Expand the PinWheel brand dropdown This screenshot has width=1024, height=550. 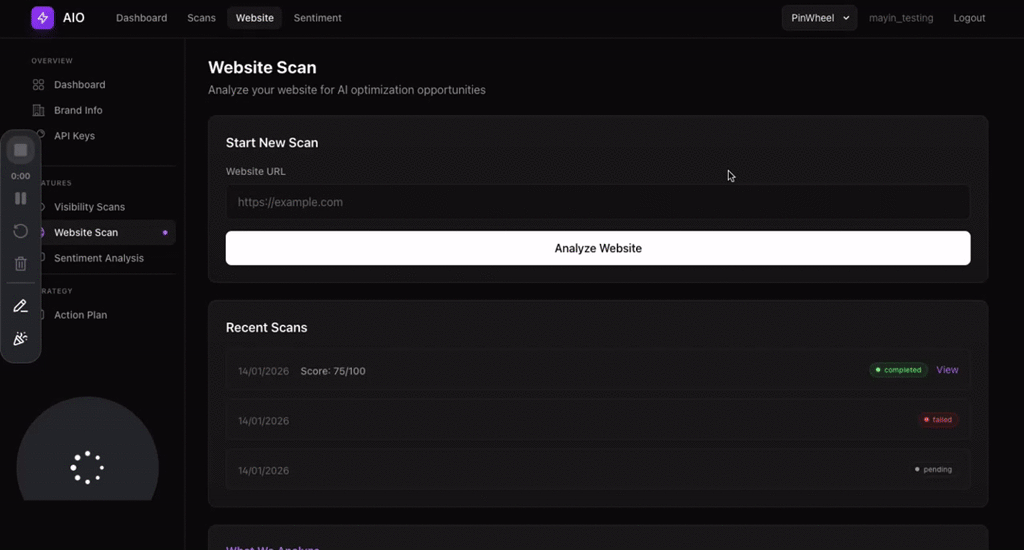point(819,18)
